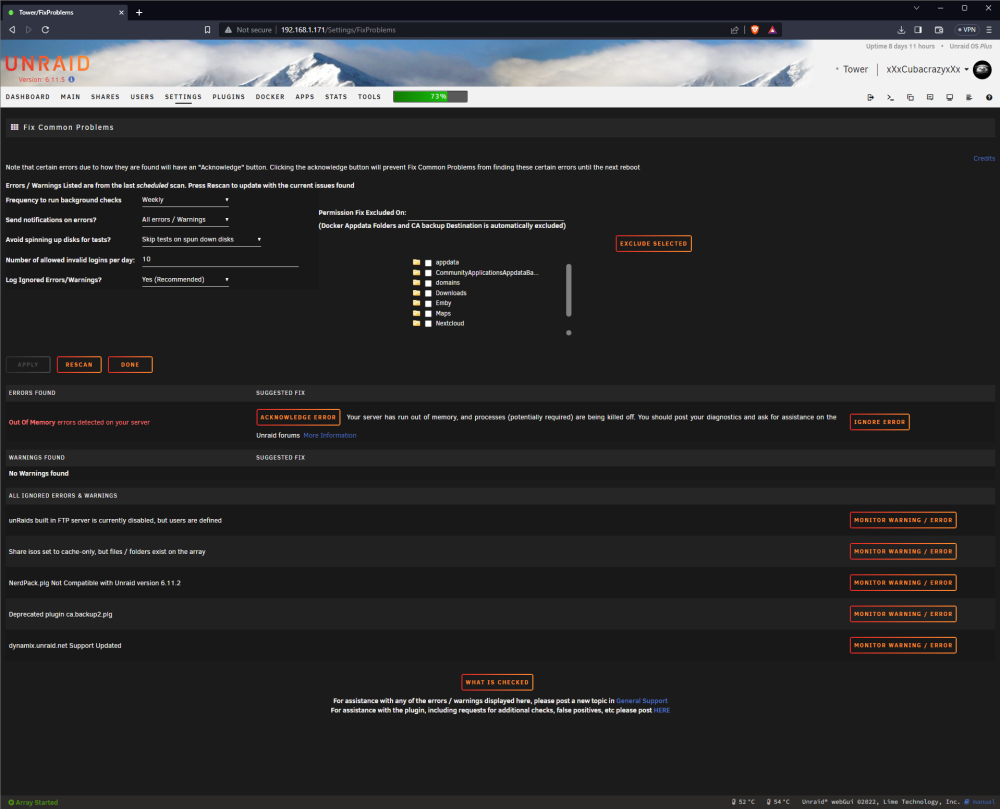Open browser downloads icon

[901, 30]
